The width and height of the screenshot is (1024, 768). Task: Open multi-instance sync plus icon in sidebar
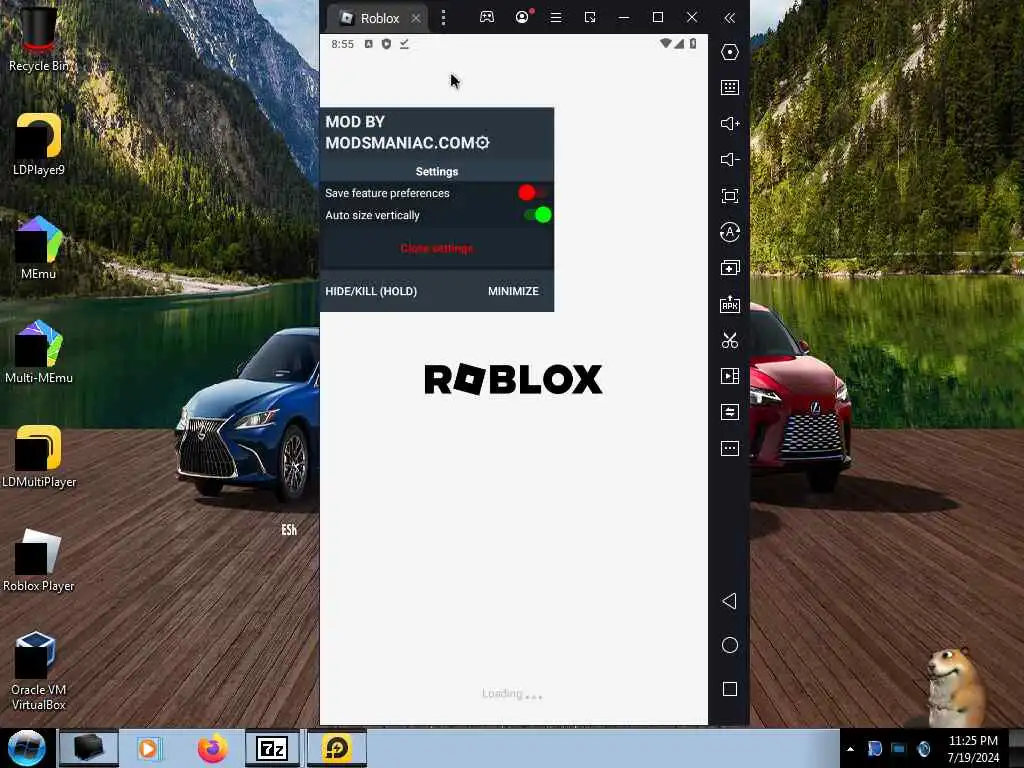pyautogui.click(x=729, y=268)
